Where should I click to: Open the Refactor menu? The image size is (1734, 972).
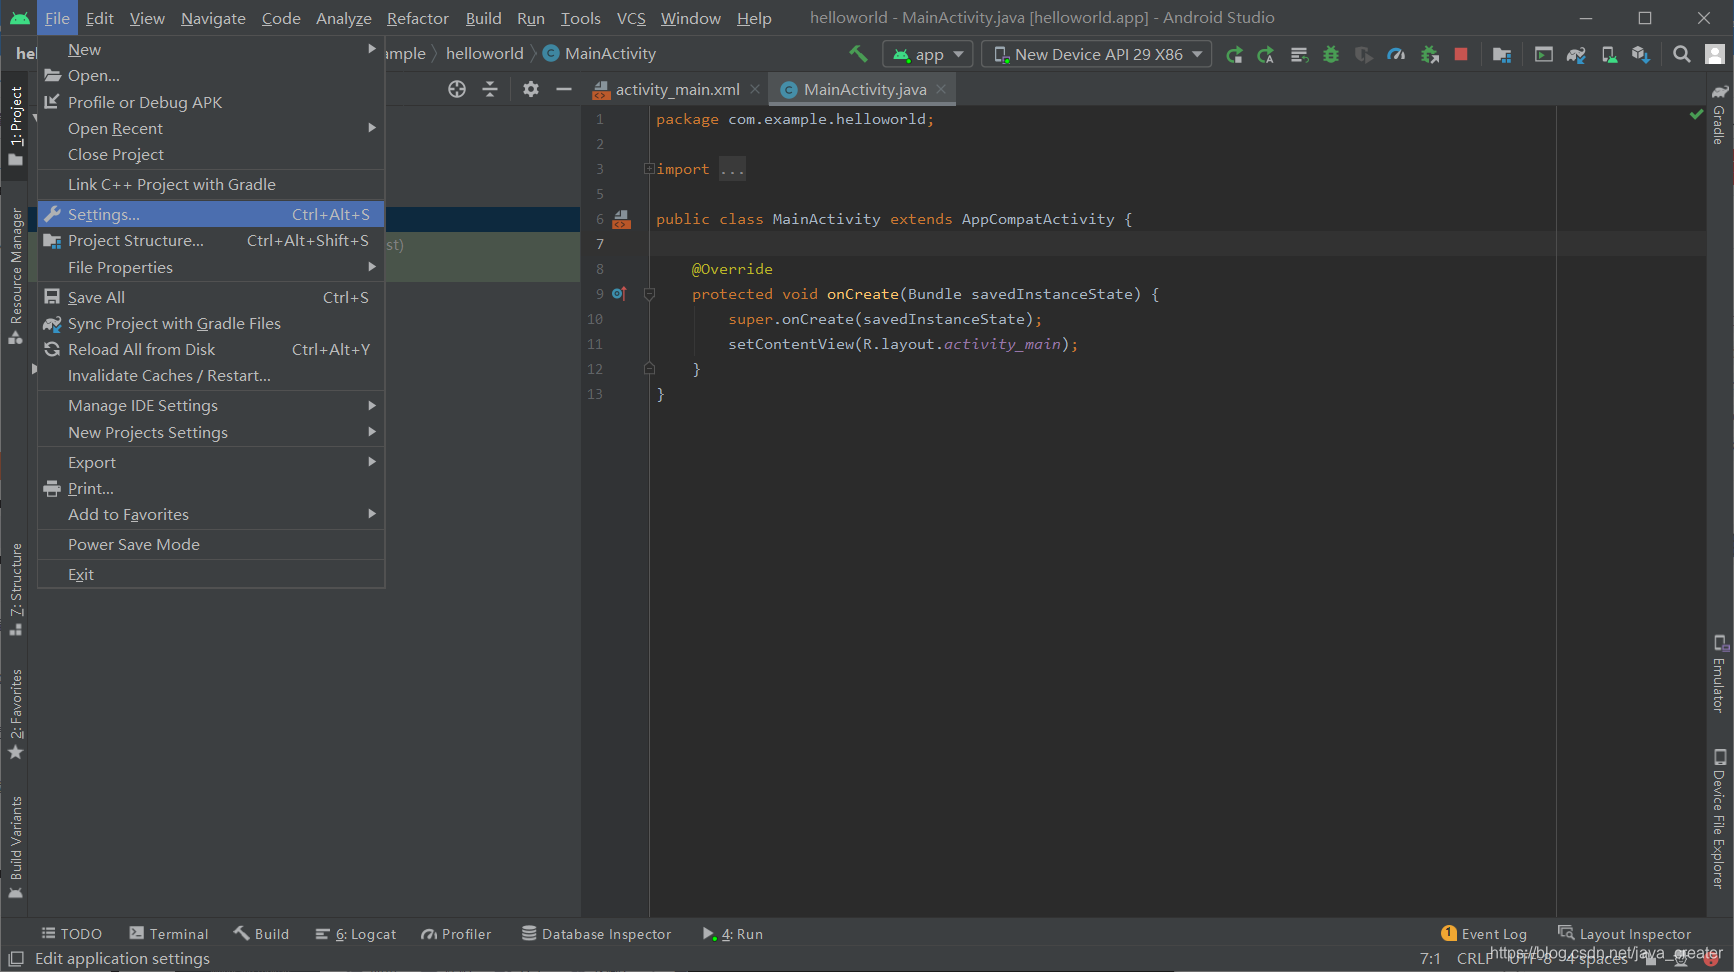point(418,18)
